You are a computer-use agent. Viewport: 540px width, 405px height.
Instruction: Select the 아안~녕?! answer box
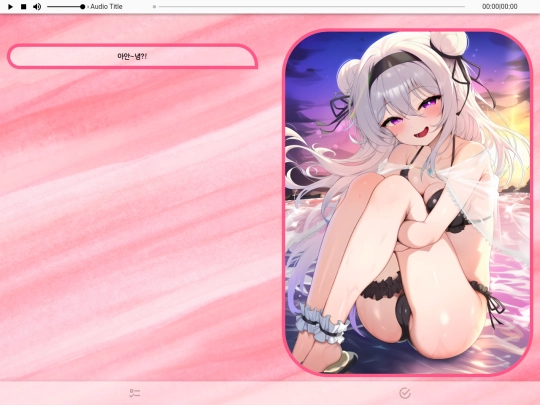click(x=132, y=56)
